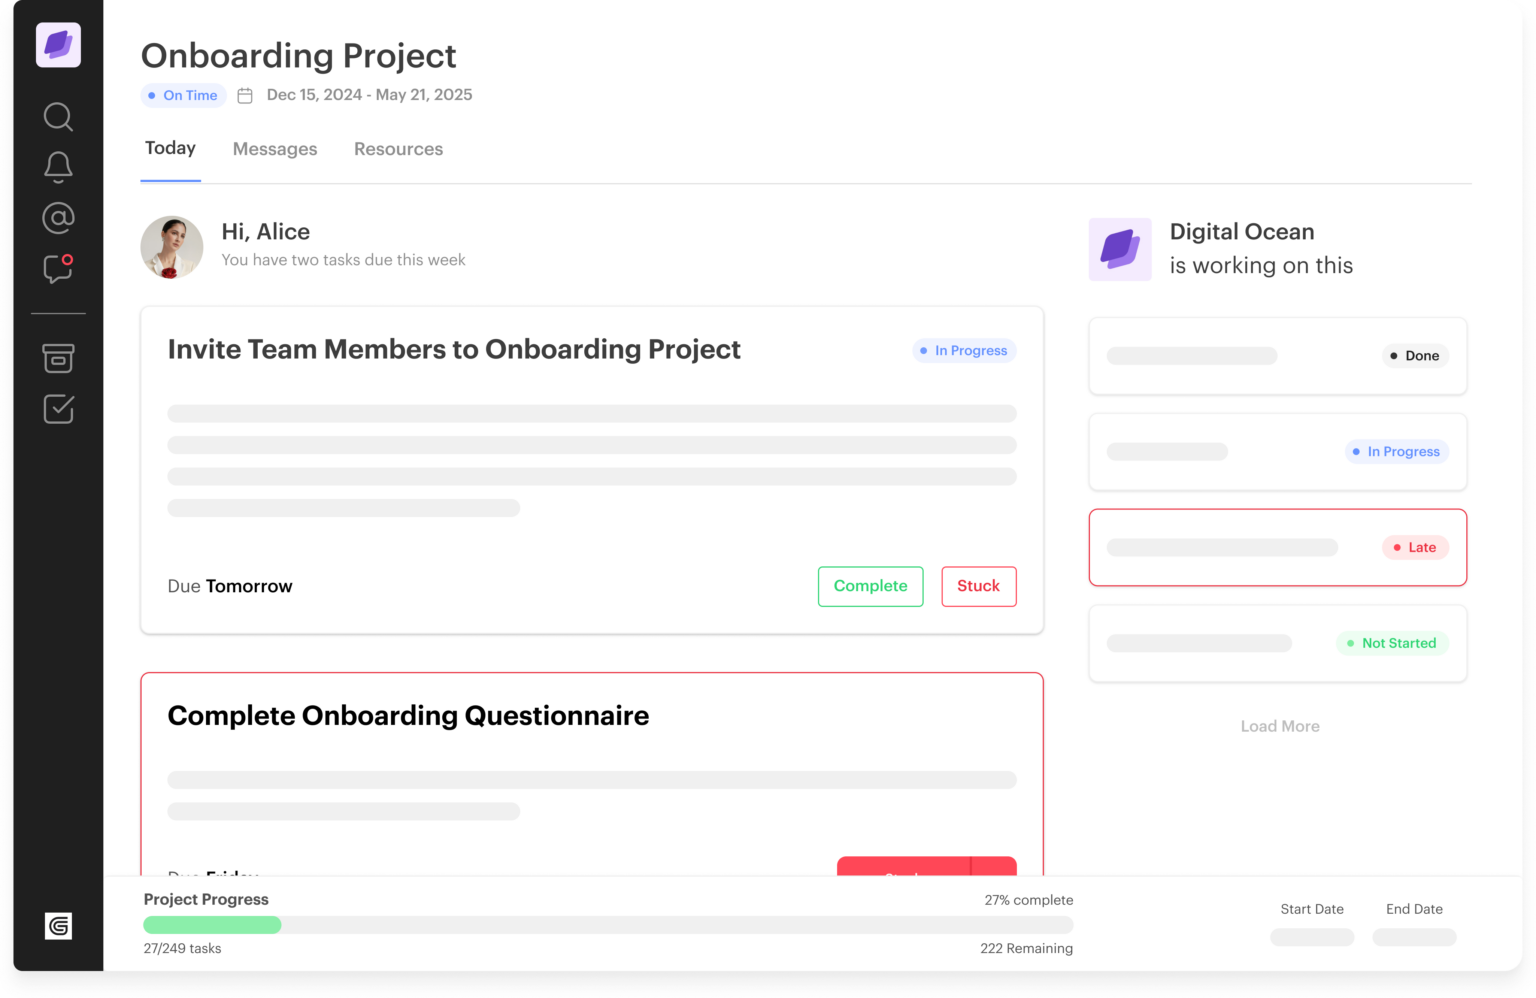Flag Invite Team Members task as Stuck
This screenshot has height=998, width=1536.
point(978,586)
